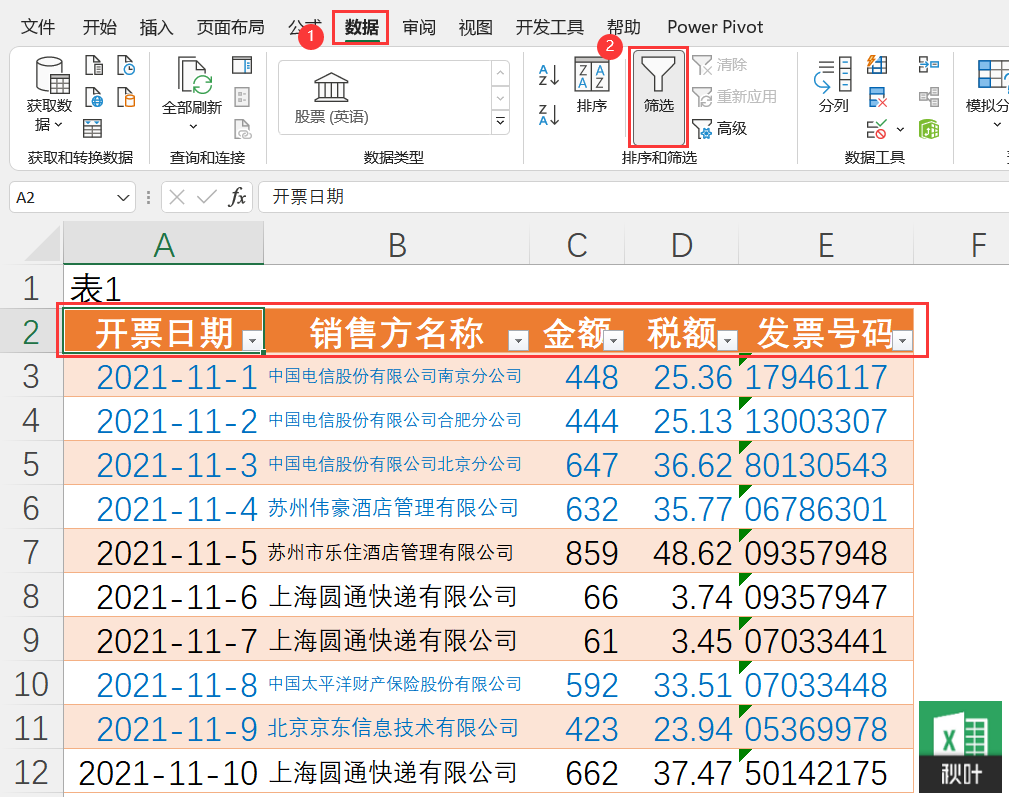The height and width of the screenshot is (797, 1009).
Task: Switch to the 插入 tab
Action: click(x=156, y=27)
